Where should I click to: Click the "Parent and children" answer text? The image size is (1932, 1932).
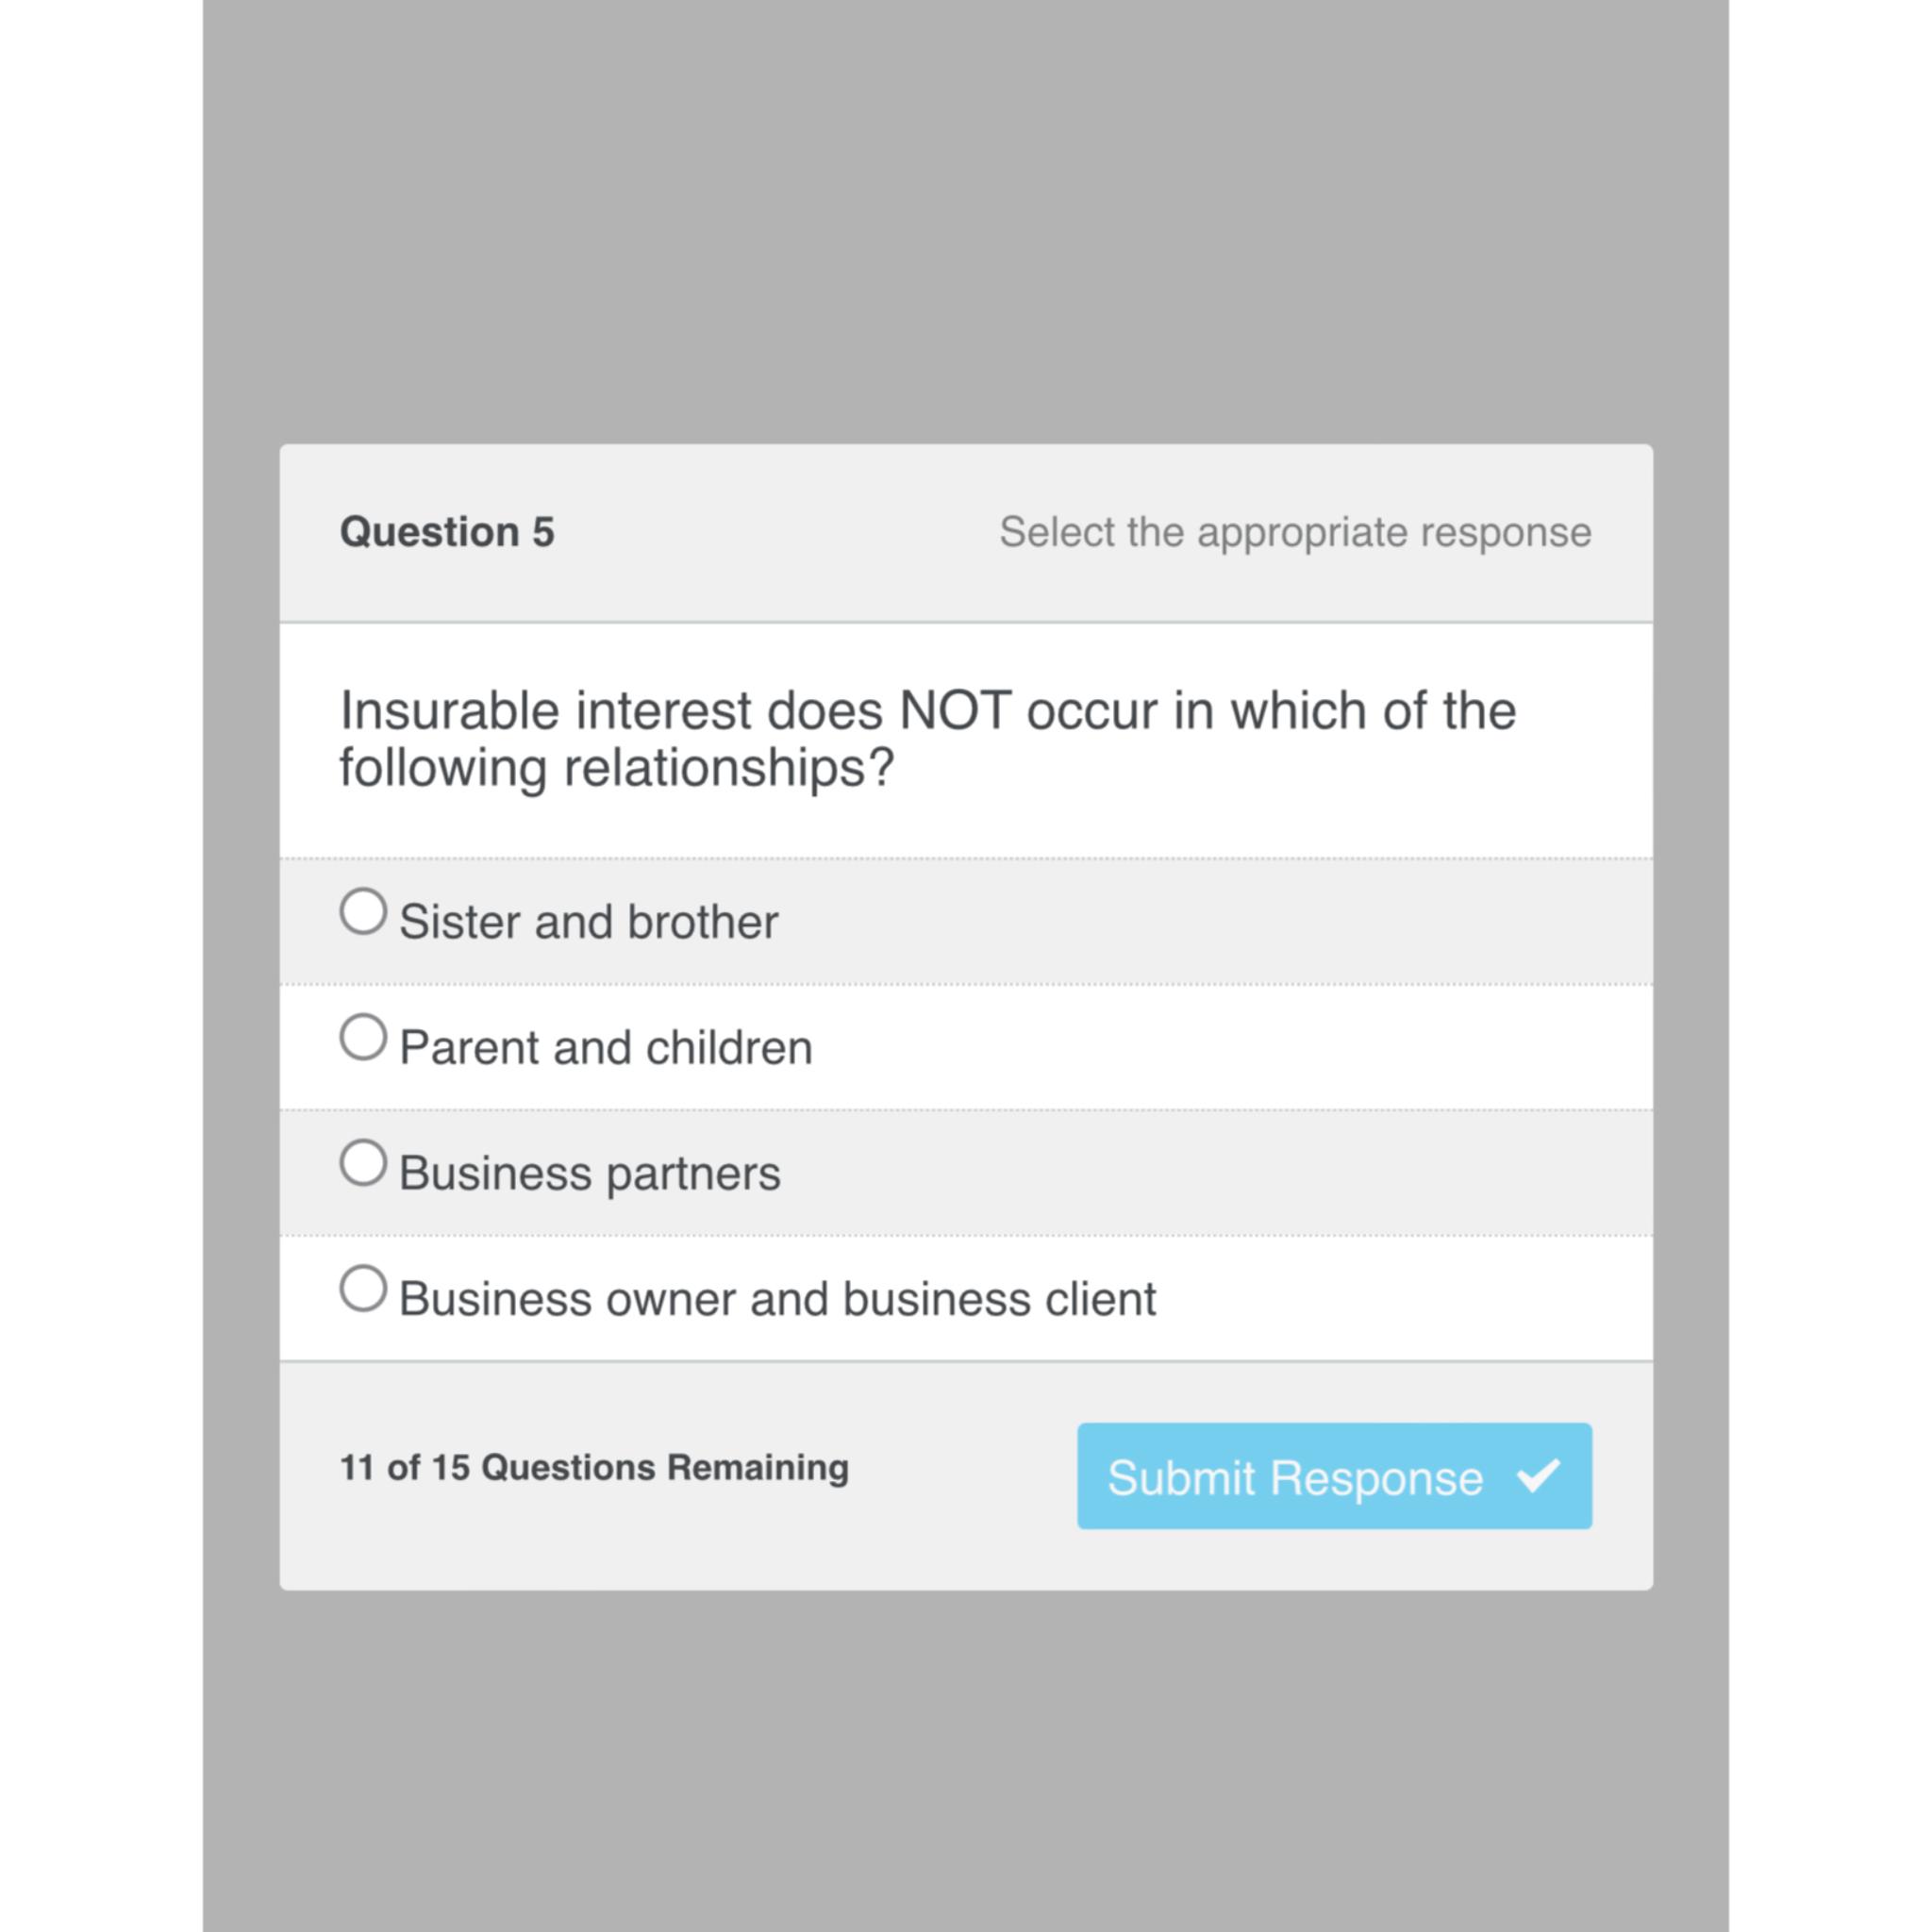click(606, 1046)
